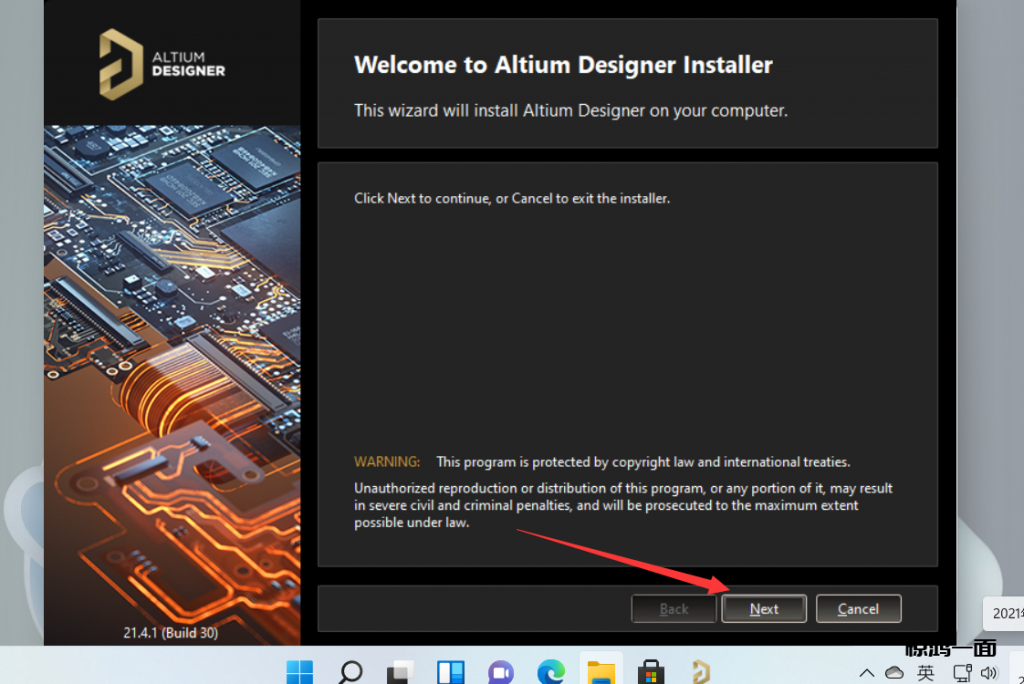The height and width of the screenshot is (684, 1024).
Task: Open Widgets panel from taskbar
Action: (451, 671)
